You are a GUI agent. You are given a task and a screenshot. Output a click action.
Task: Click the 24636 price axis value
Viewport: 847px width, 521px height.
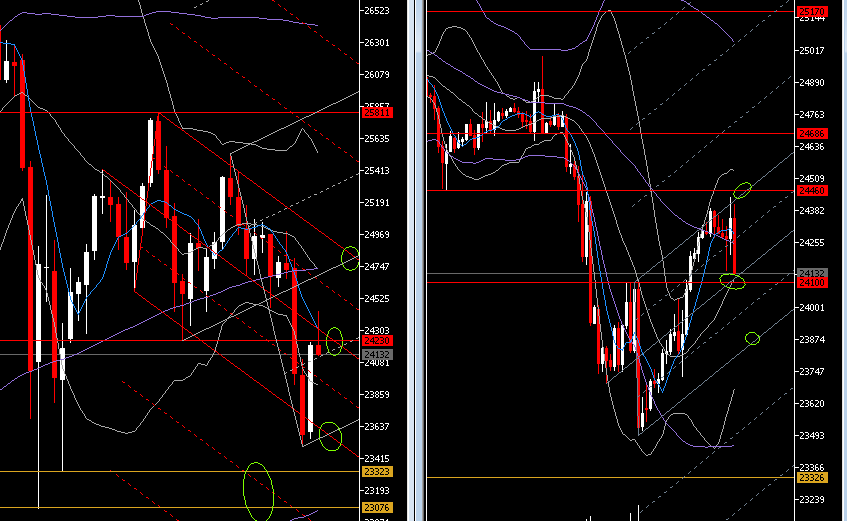coord(812,146)
